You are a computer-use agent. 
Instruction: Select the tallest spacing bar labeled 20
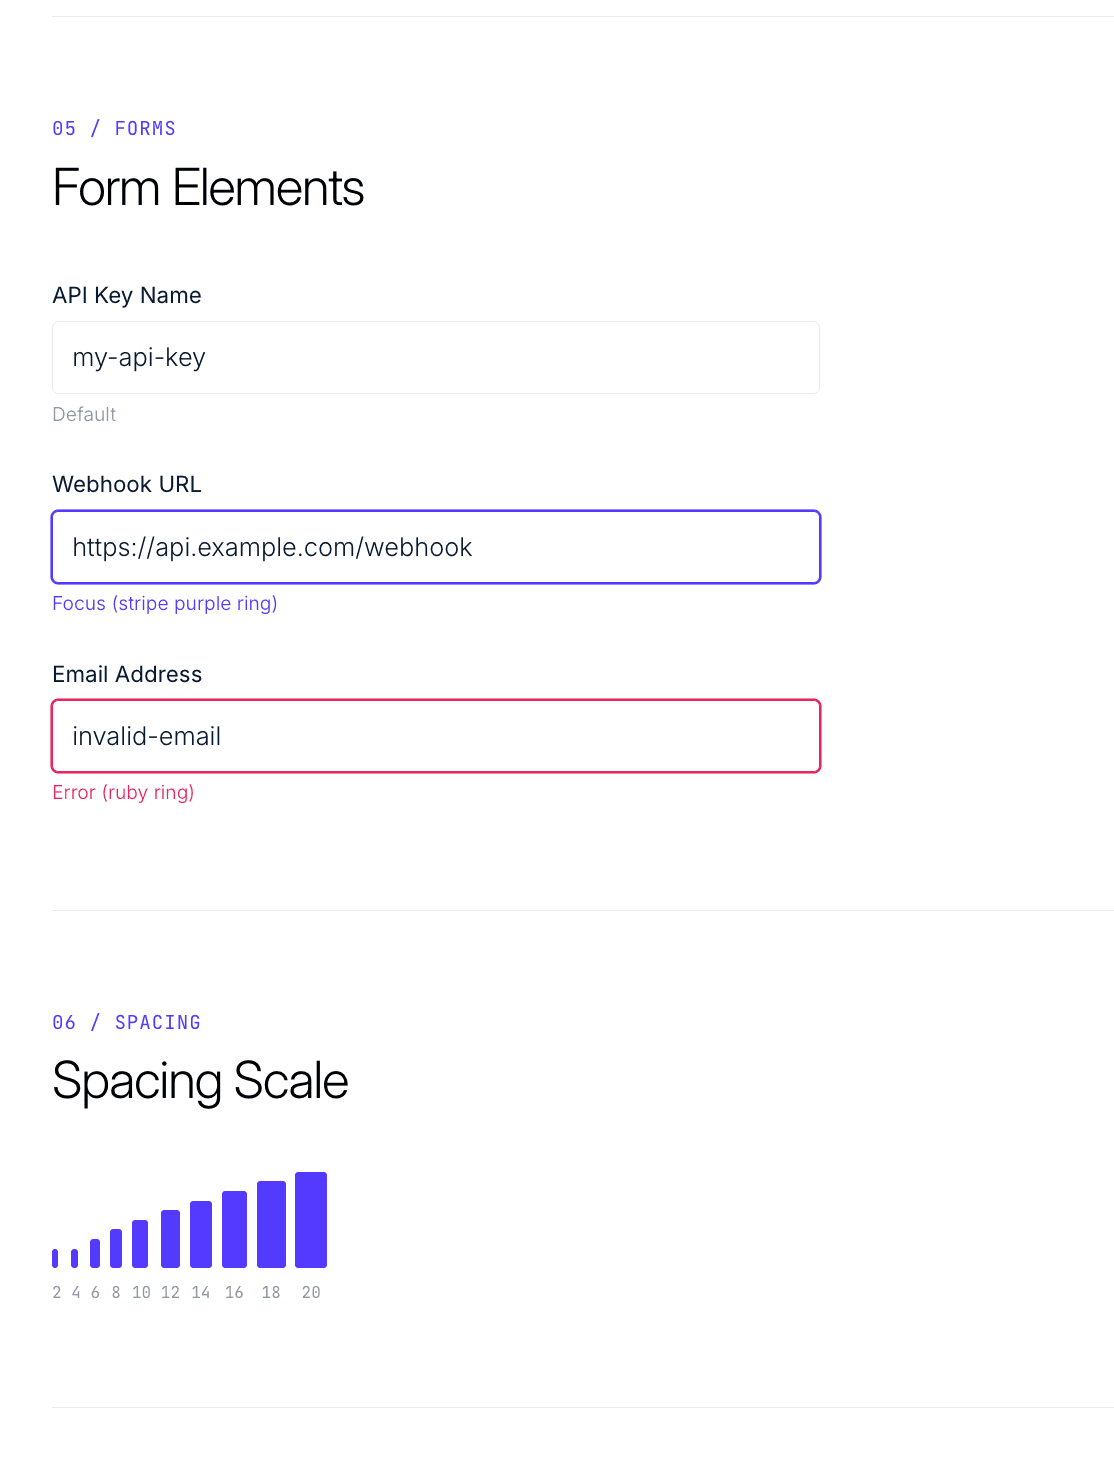pyautogui.click(x=311, y=1218)
